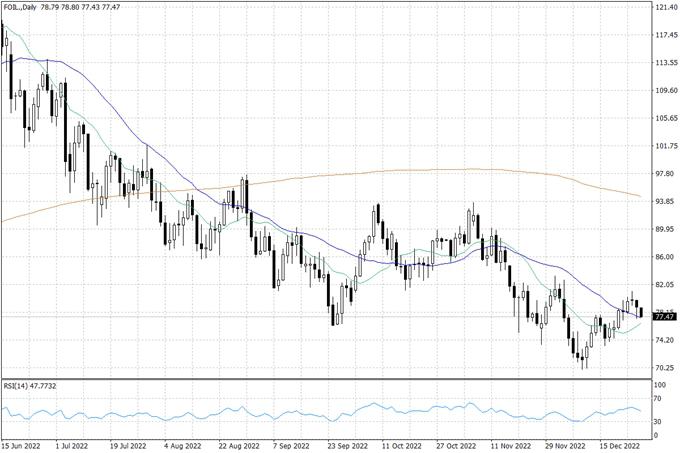This screenshot has height=453, width=680.
Task: Click the 109.60 price axis value
Action: click(x=665, y=91)
